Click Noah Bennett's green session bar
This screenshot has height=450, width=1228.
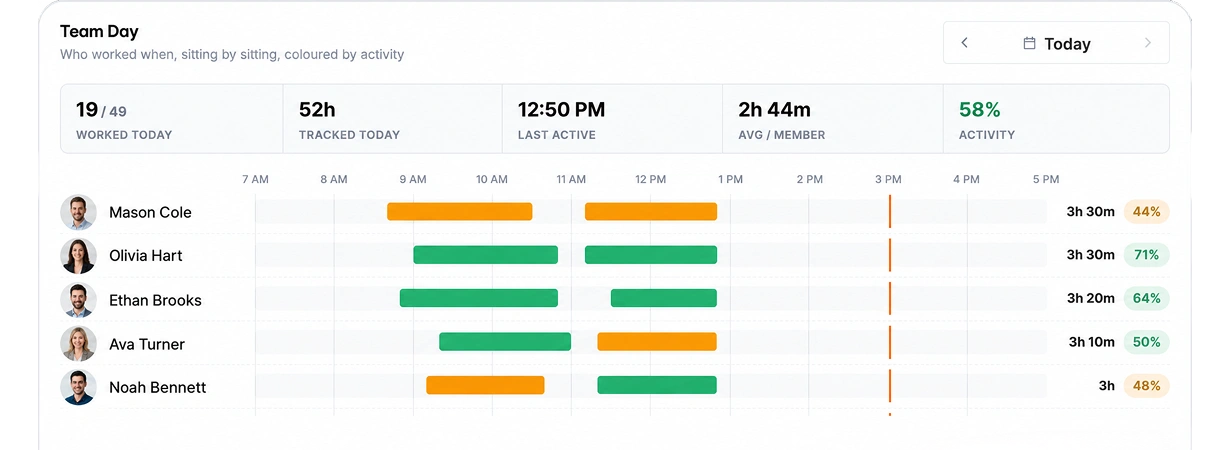point(657,385)
